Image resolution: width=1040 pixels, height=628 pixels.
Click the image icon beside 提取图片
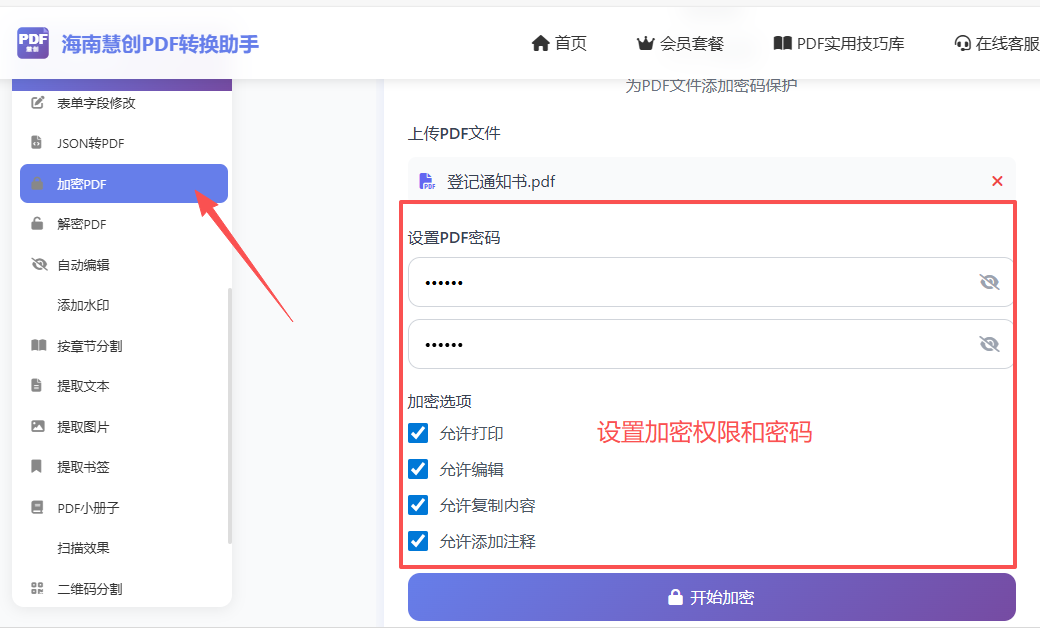click(38, 426)
